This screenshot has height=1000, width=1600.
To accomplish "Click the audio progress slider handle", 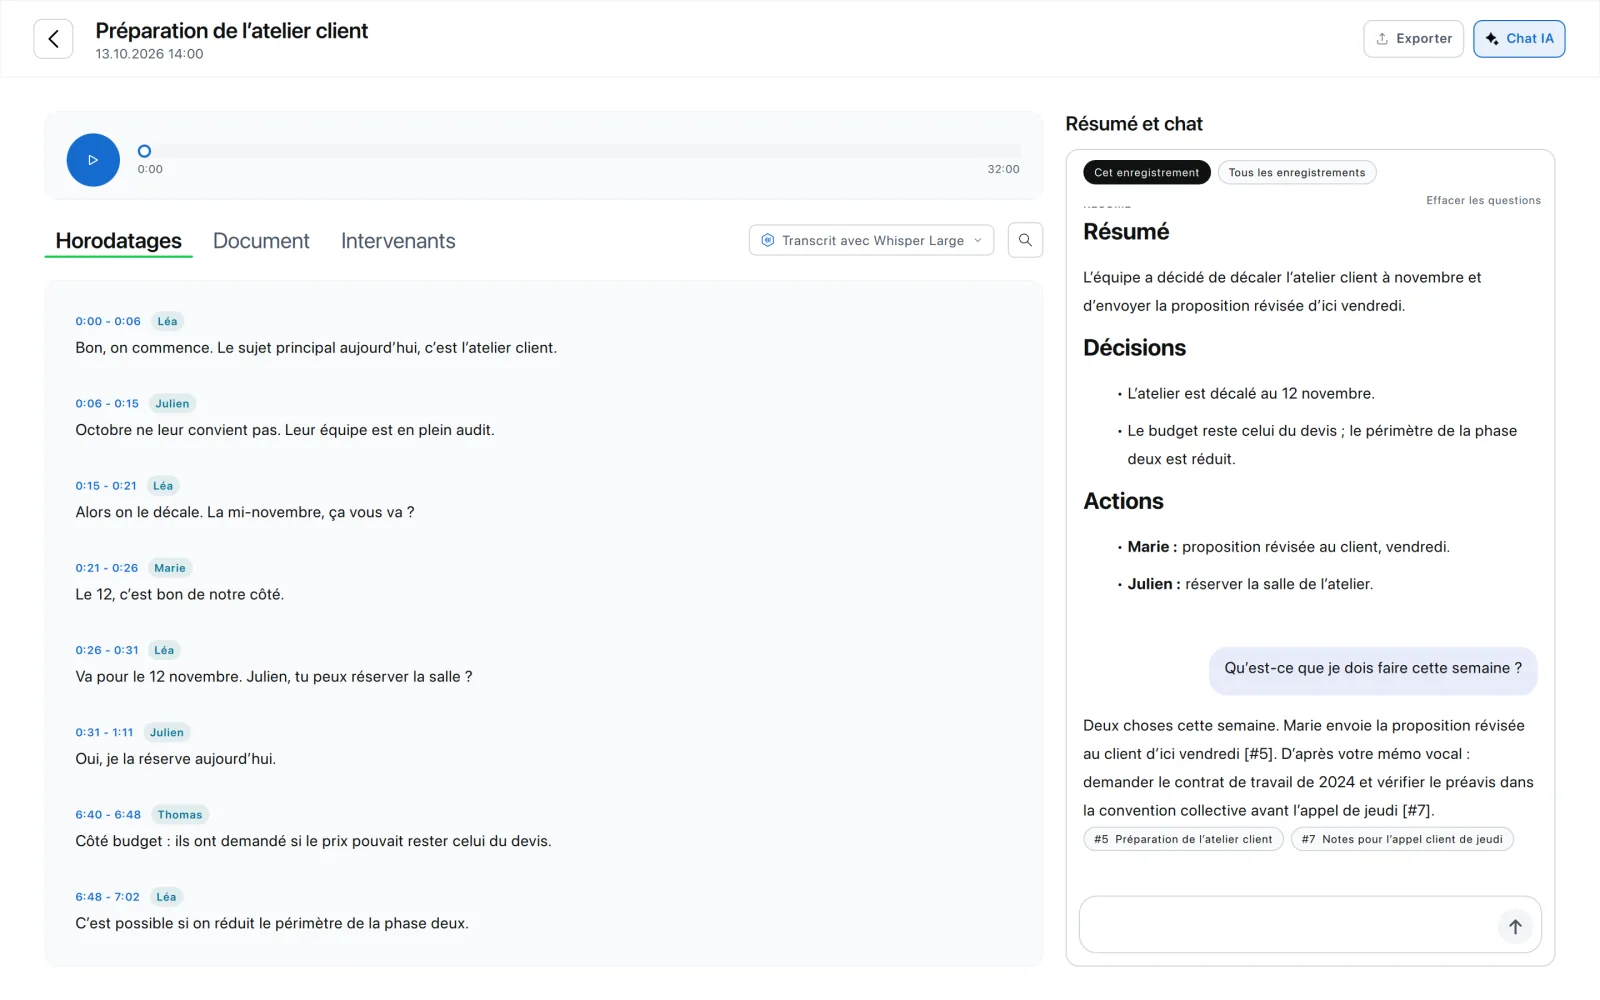I will pyautogui.click(x=144, y=151).
